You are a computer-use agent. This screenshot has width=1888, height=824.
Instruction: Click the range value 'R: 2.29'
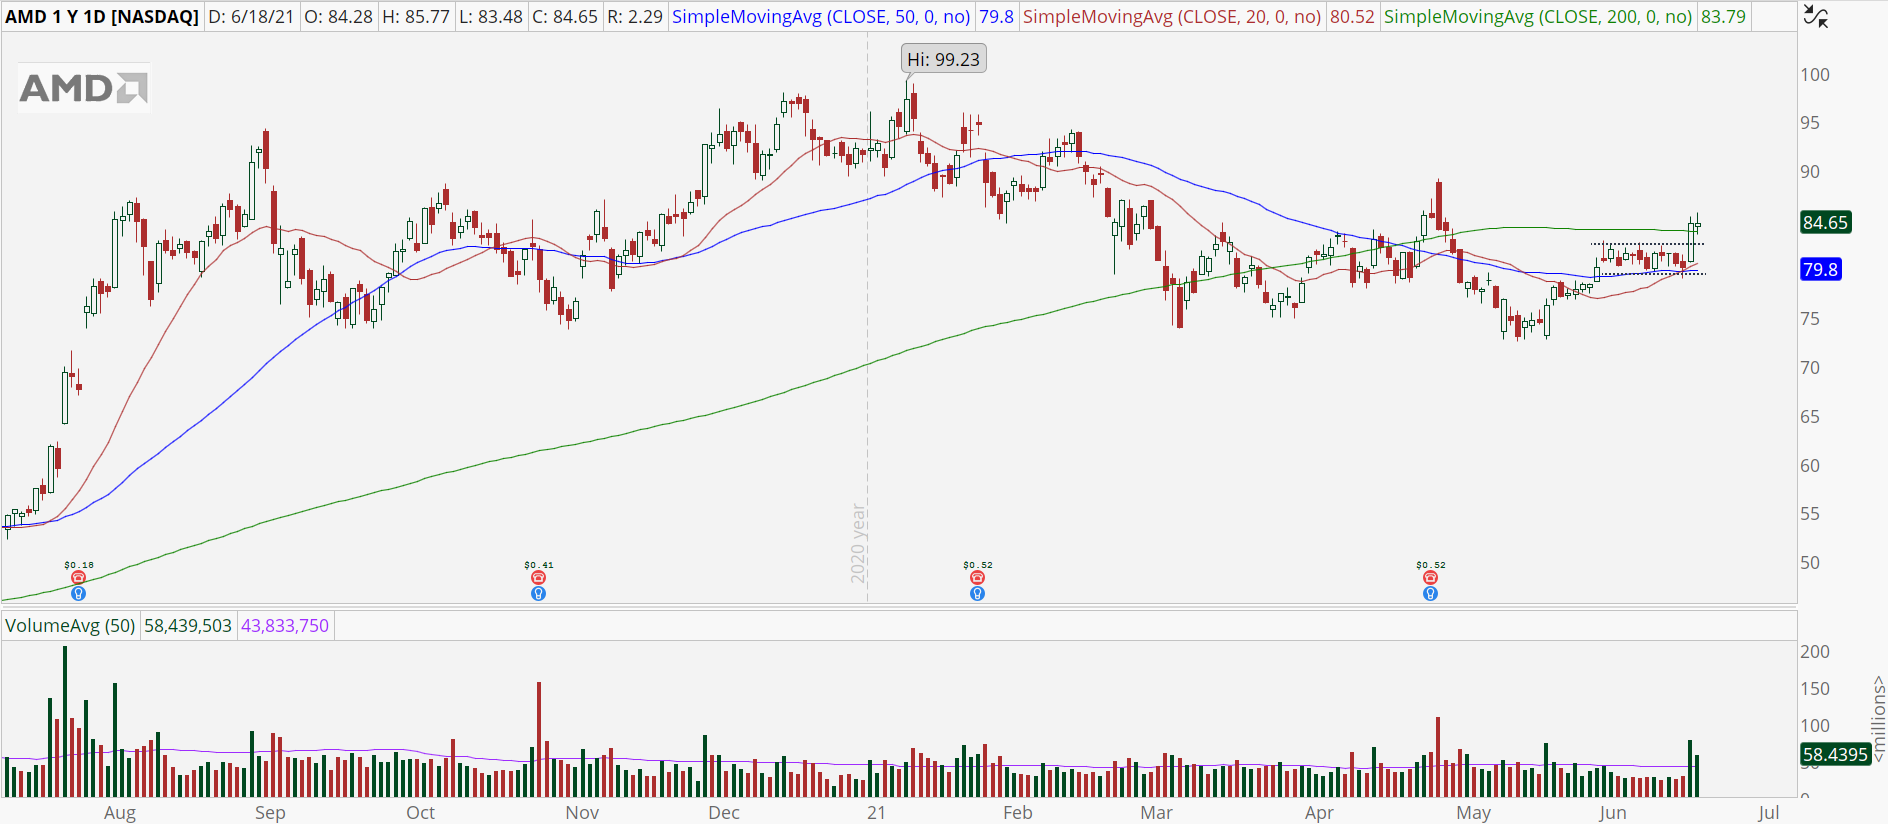pos(635,17)
